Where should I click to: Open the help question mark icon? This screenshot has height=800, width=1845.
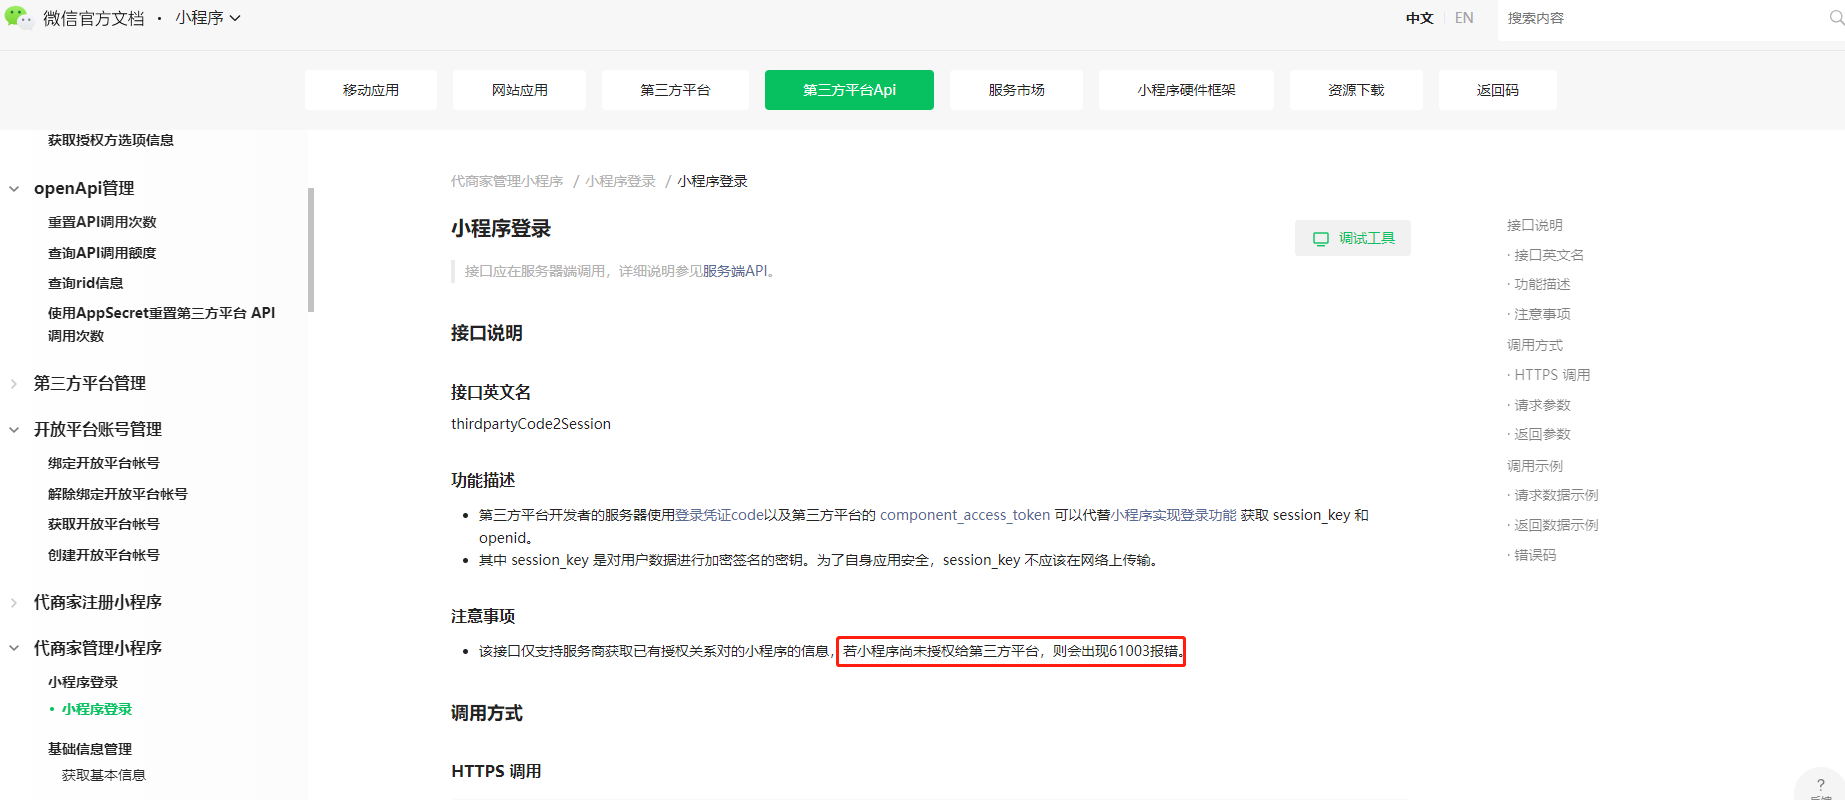tap(1820, 785)
